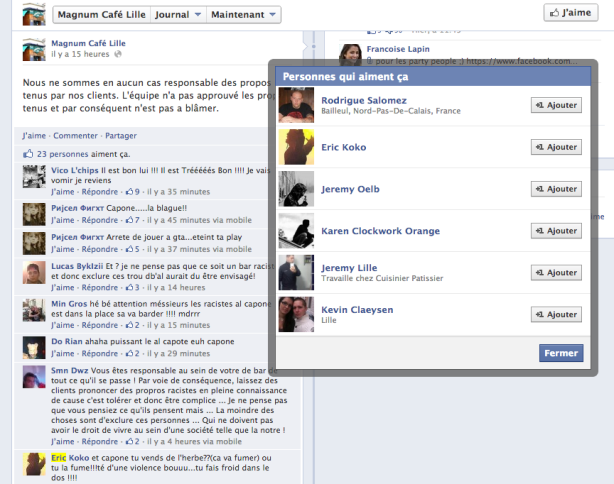The width and height of the screenshot is (614, 484).
Task: Add Jeremy Lille with Ajouter
Action: click(x=556, y=273)
